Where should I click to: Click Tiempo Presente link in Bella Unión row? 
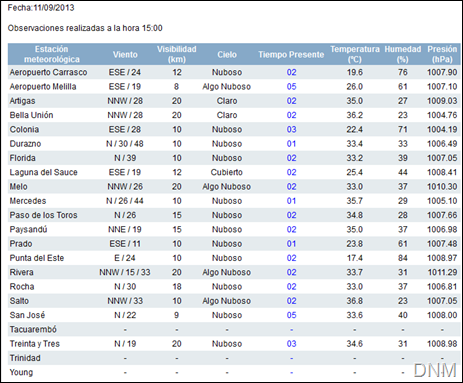(291, 115)
